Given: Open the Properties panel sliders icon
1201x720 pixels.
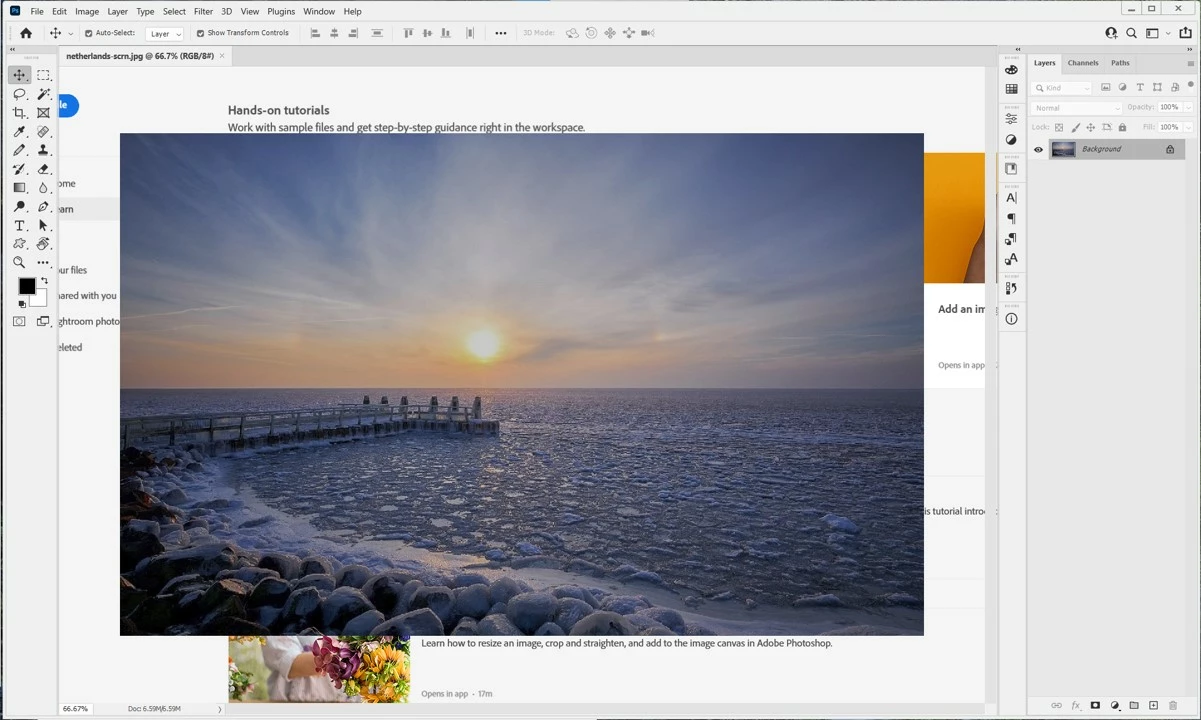Looking at the screenshot, I should (1011, 119).
